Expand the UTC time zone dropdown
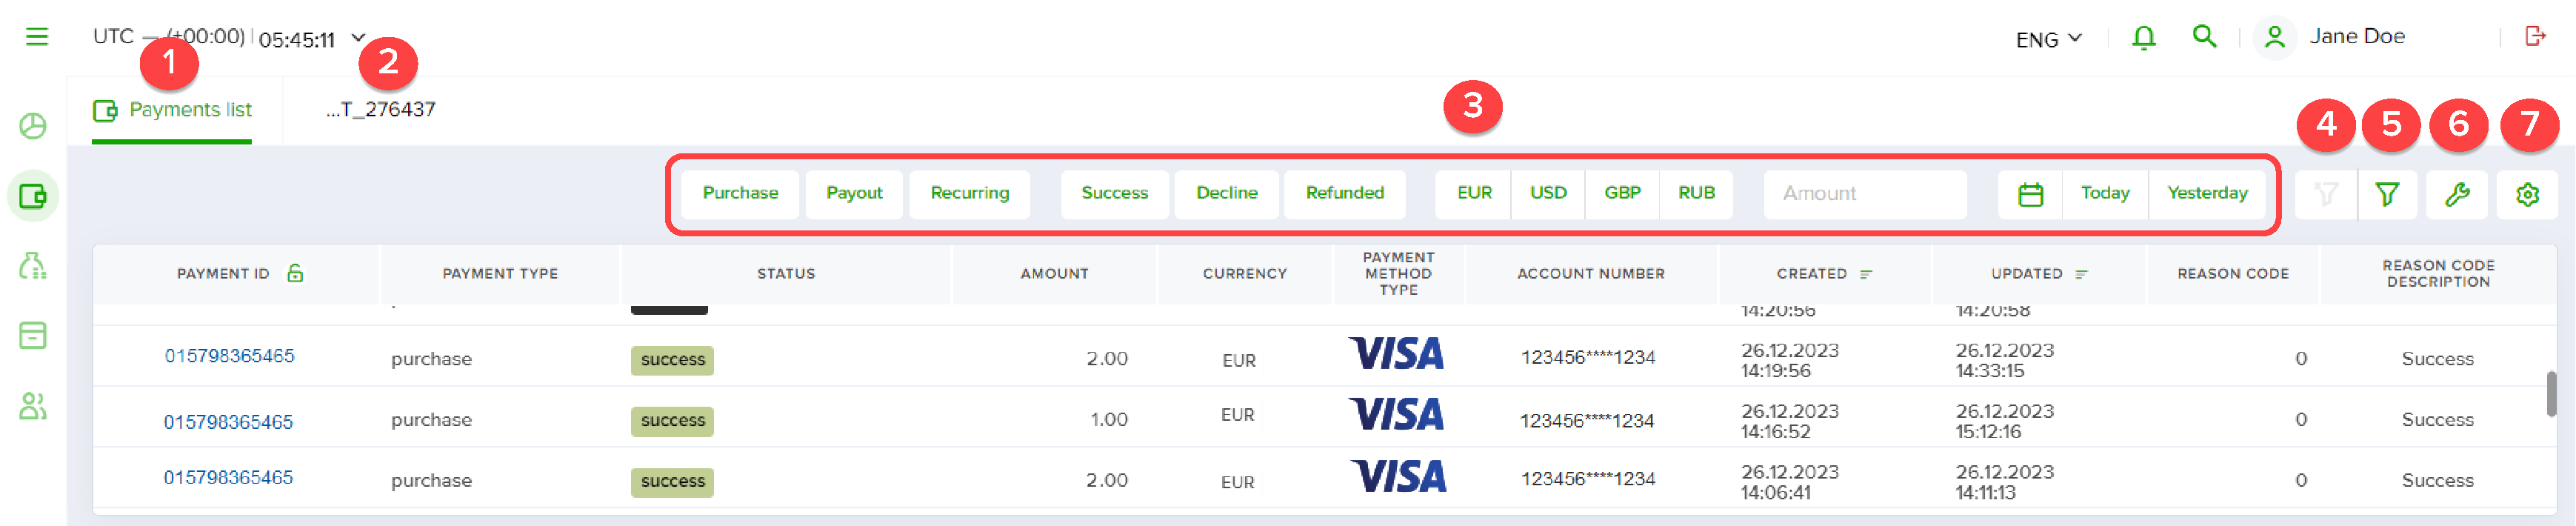Image resolution: width=2576 pixels, height=526 pixels. click(x=358, y=38)
